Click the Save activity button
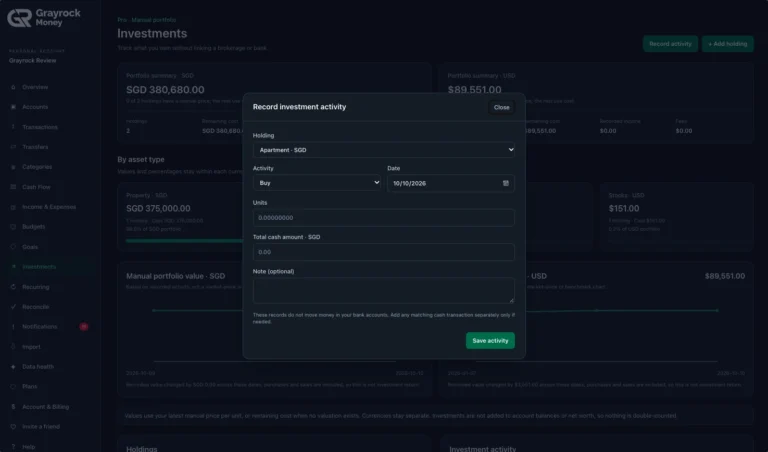Viewport: 768px width, 452px height. coord(490,341)
